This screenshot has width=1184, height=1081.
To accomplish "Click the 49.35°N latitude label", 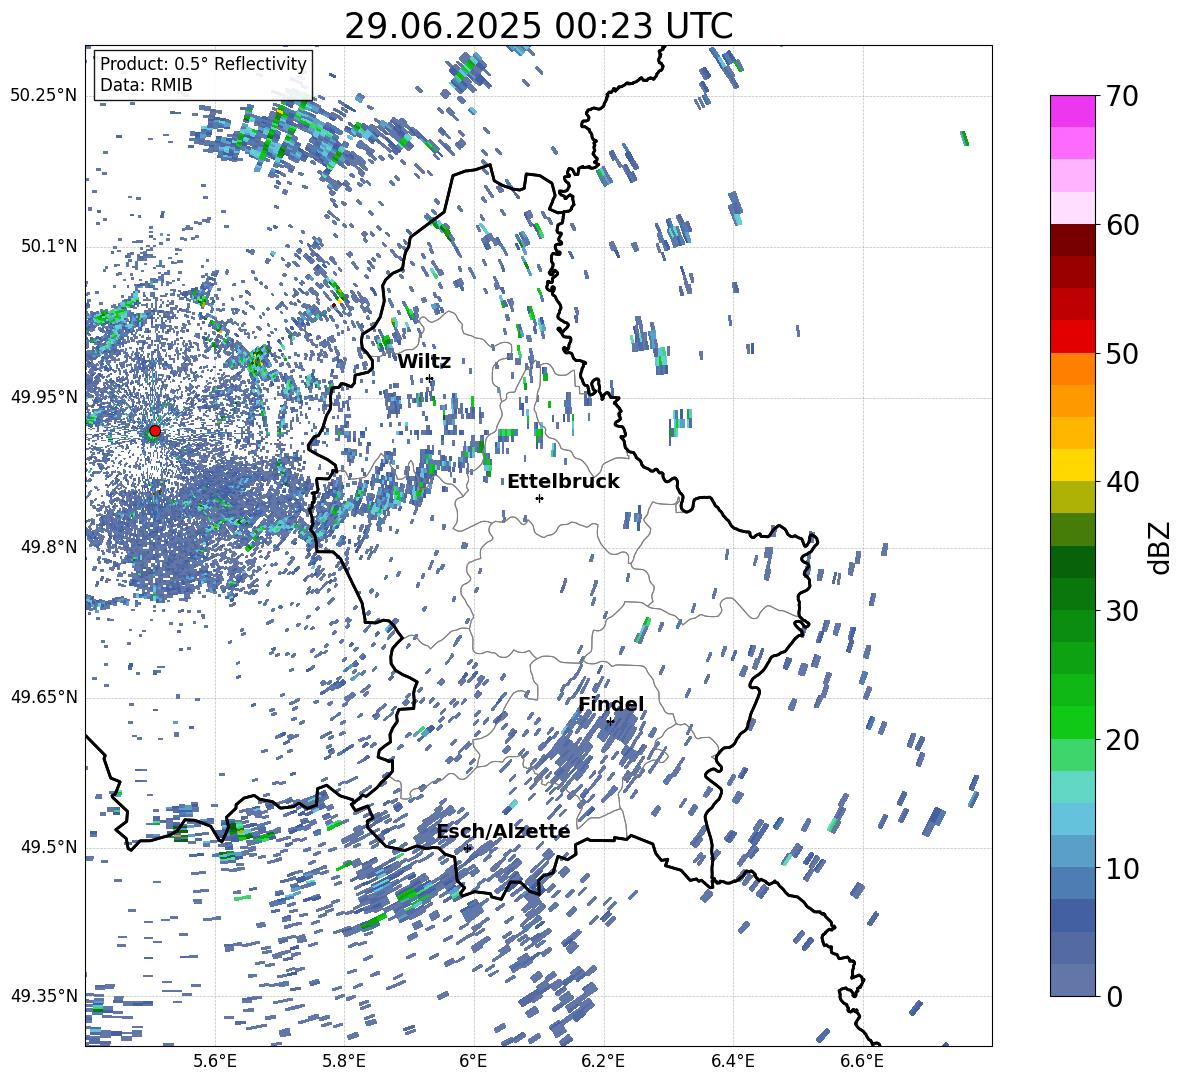I will [44, 996].
